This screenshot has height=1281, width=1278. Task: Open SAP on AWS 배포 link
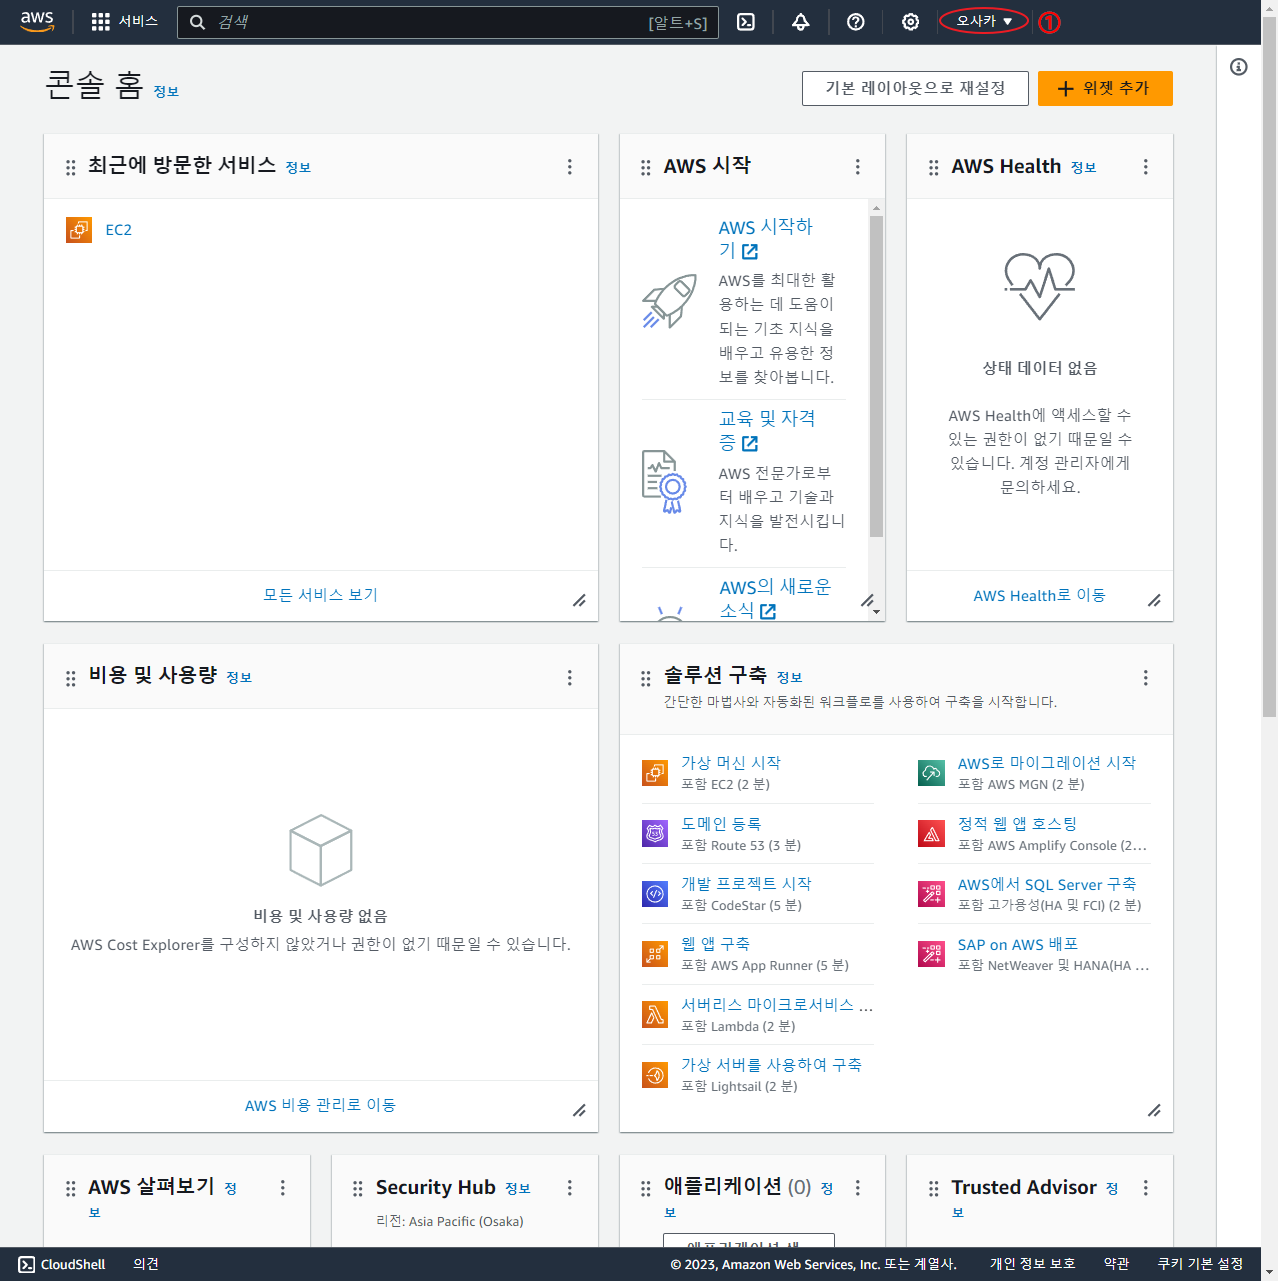click(x=1017, y=945)
